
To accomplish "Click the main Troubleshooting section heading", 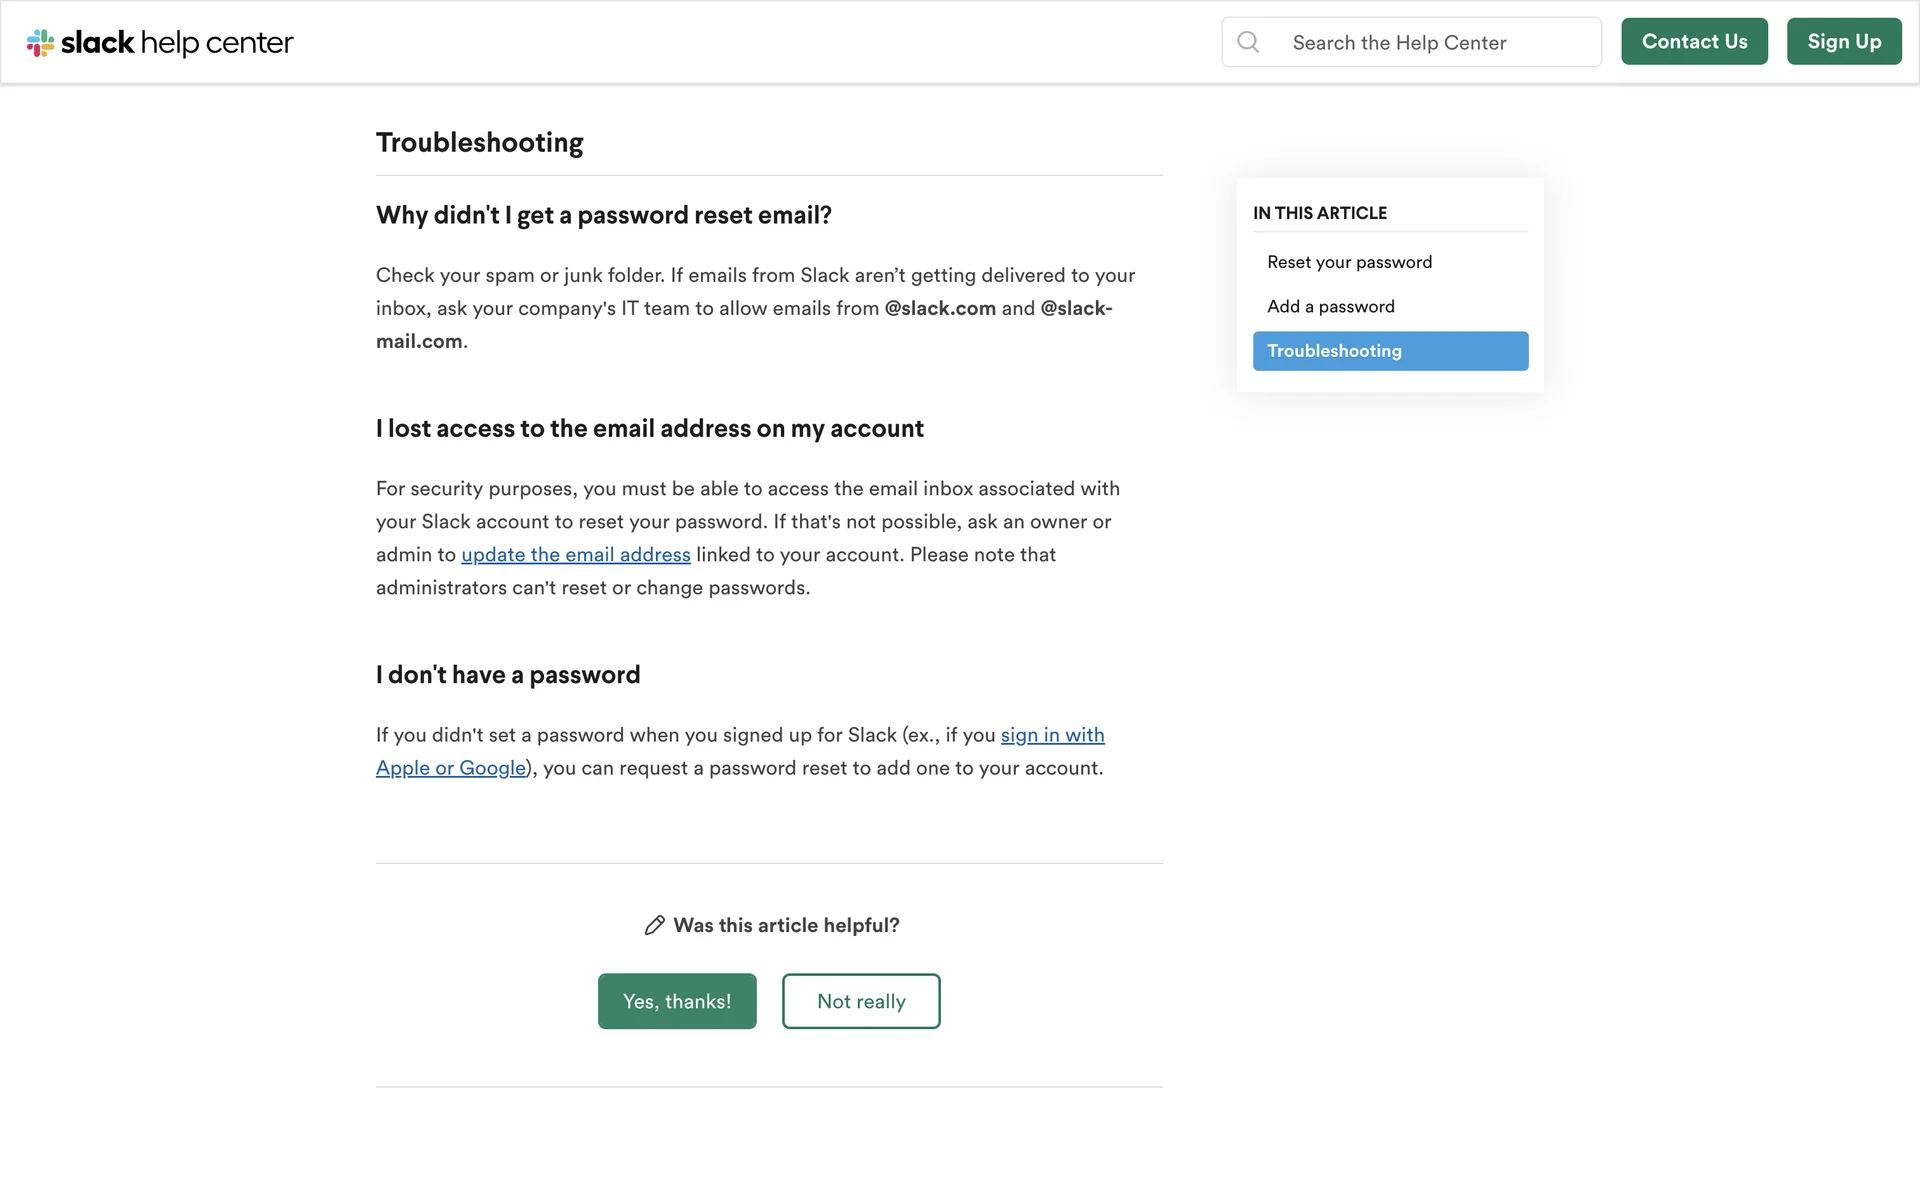I will pyautogui.click(x=480, y=143).
